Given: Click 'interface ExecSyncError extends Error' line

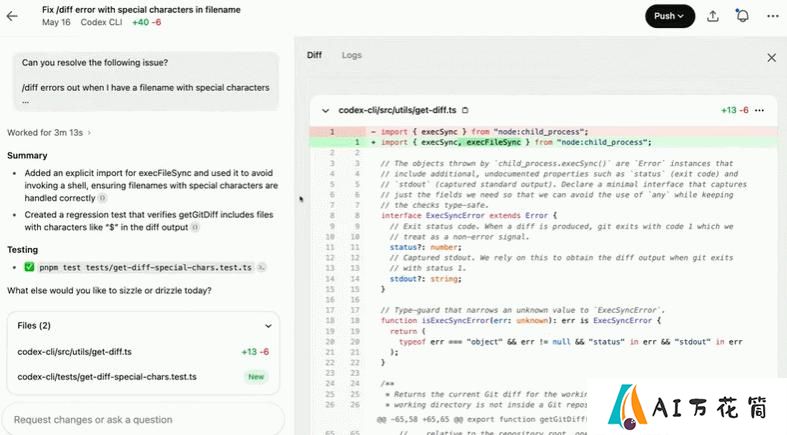Looking at the screenshot, I should point(469,216).
